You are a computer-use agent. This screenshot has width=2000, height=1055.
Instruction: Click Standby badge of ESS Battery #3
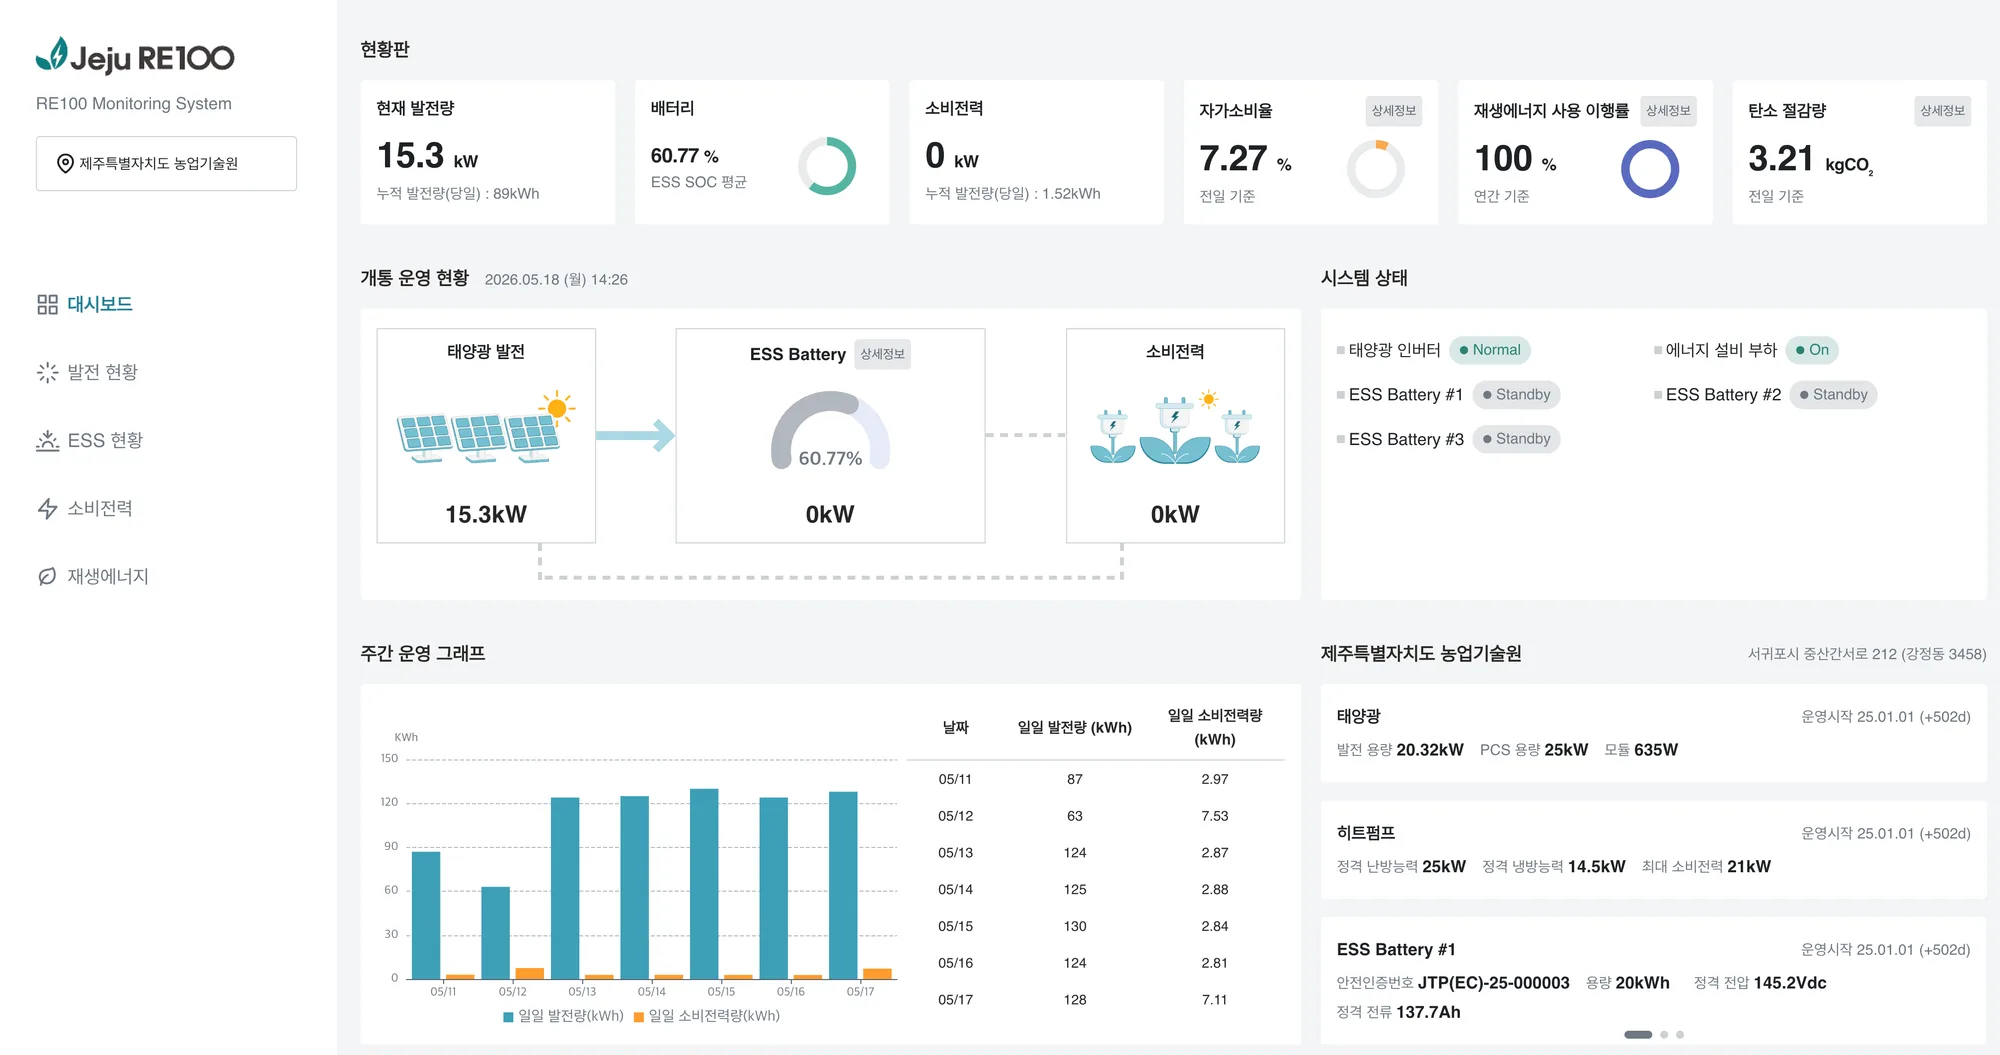pyautogui.click(x=1516, y=439)
